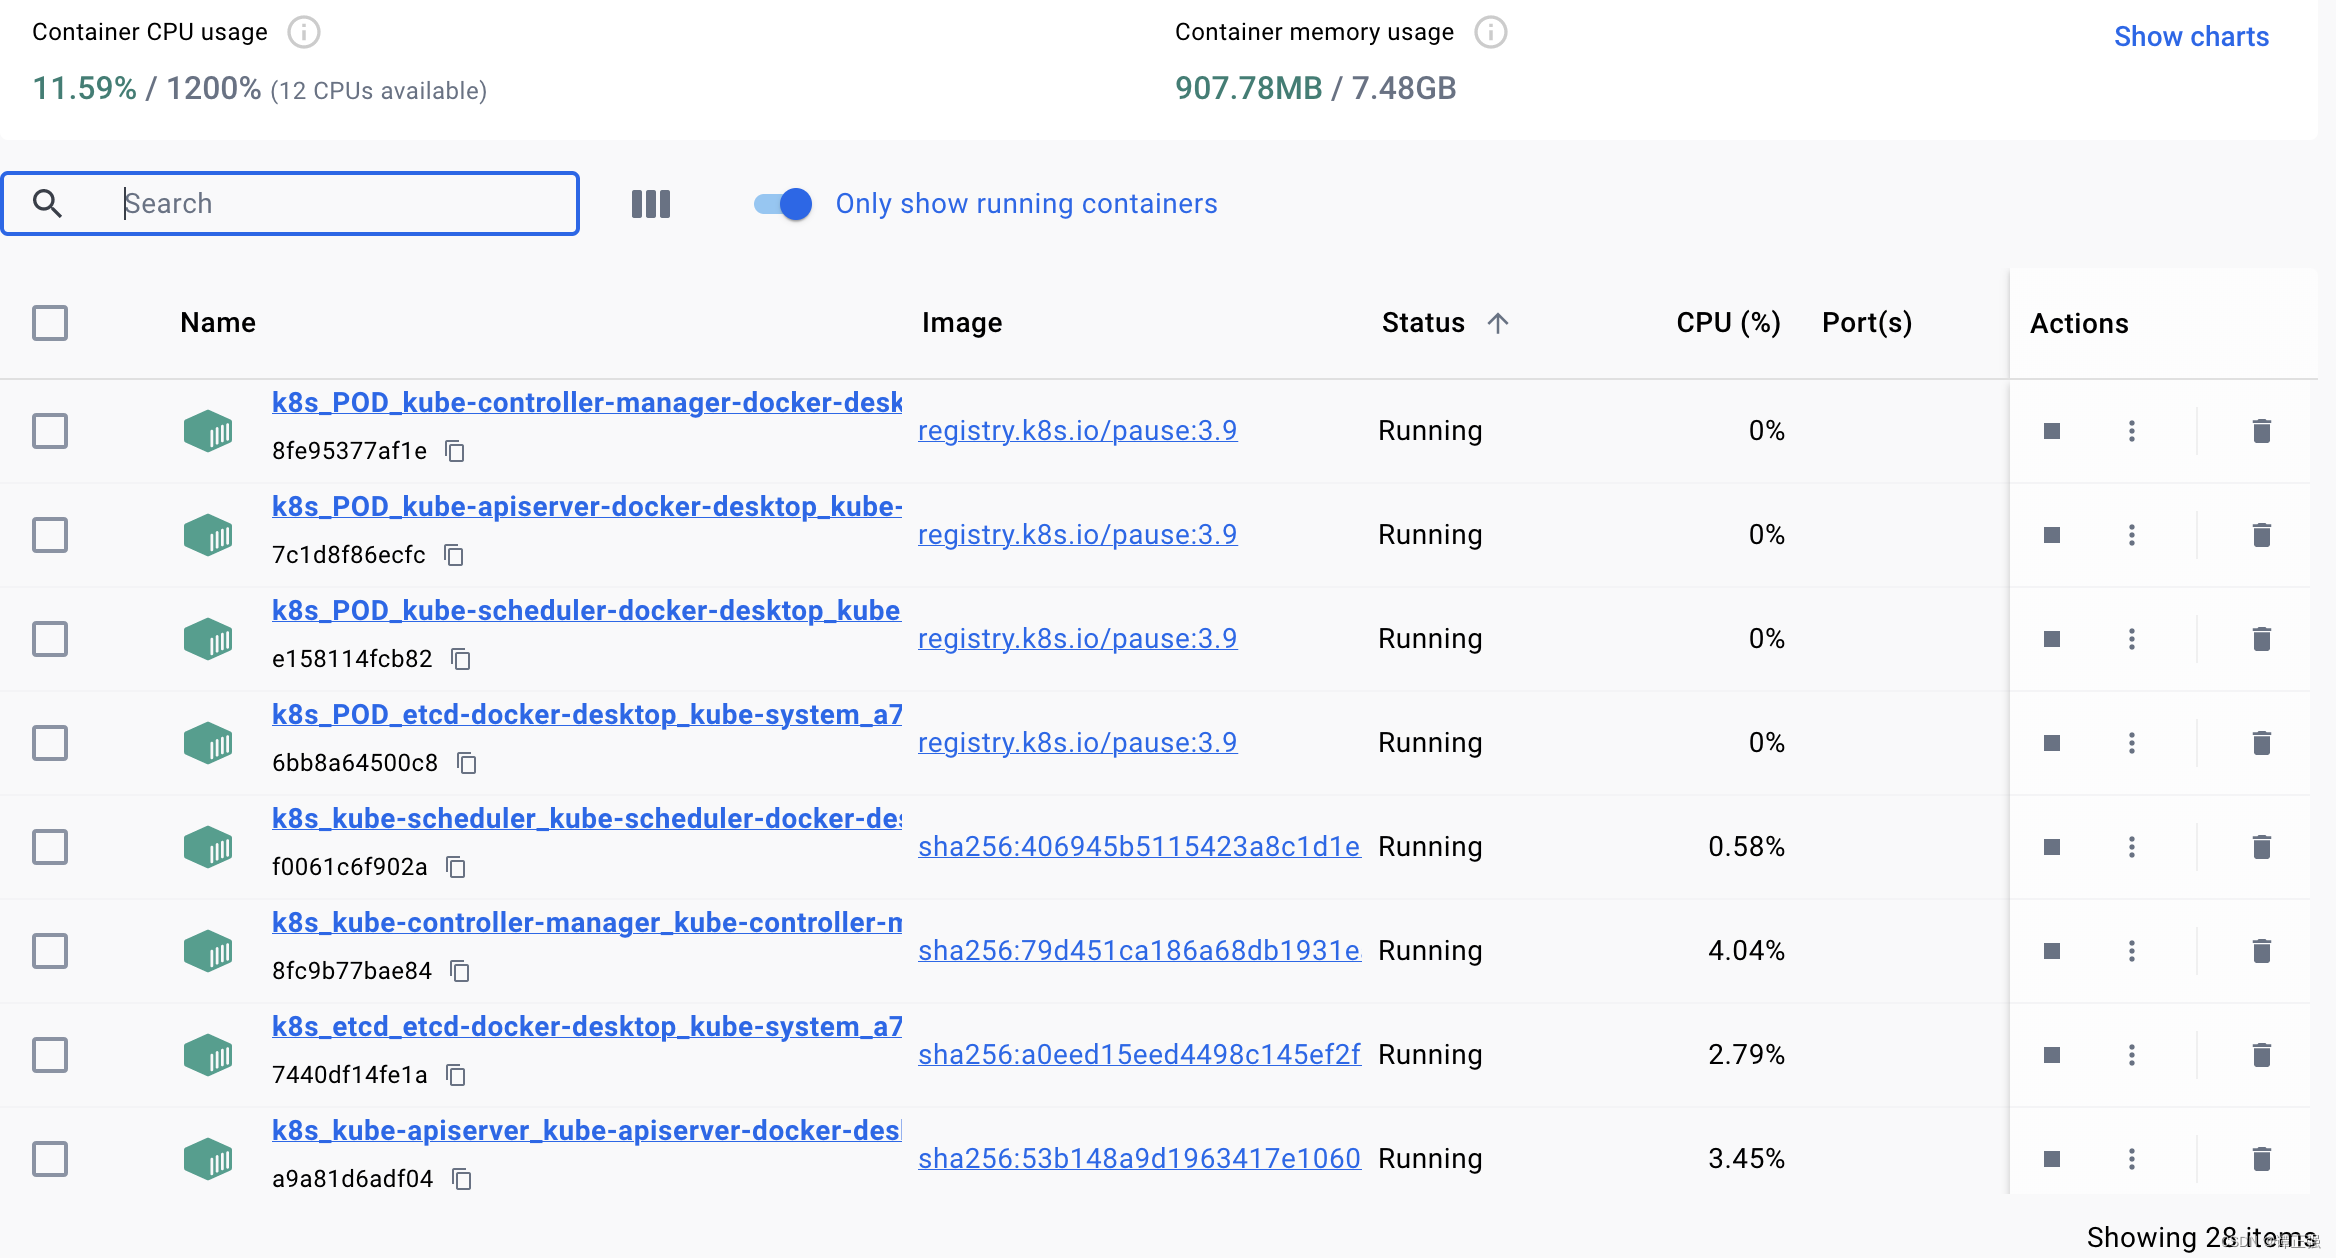
Task: Sort by Name column header
Action: coord(218,323)
